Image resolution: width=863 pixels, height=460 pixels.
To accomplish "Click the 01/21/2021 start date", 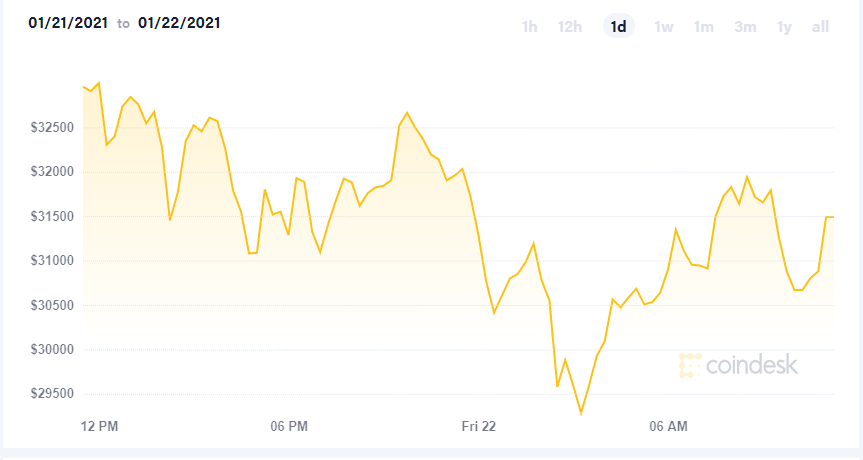I will [x=68, y=23].
